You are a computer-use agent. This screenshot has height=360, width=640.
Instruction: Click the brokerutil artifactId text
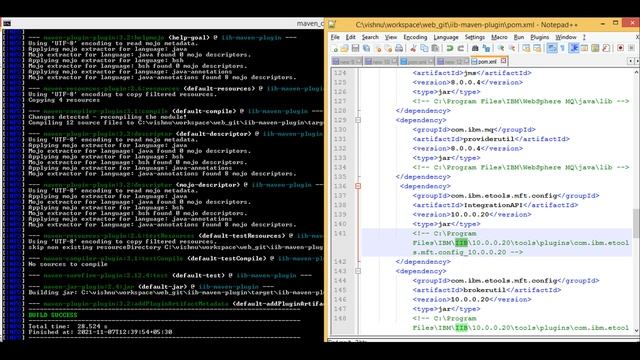click(484, 290)
